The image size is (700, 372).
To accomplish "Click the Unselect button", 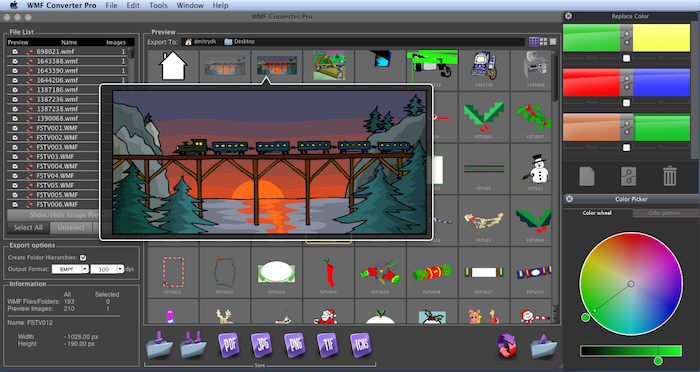I will pyautogui.click(x=71, y=227).
